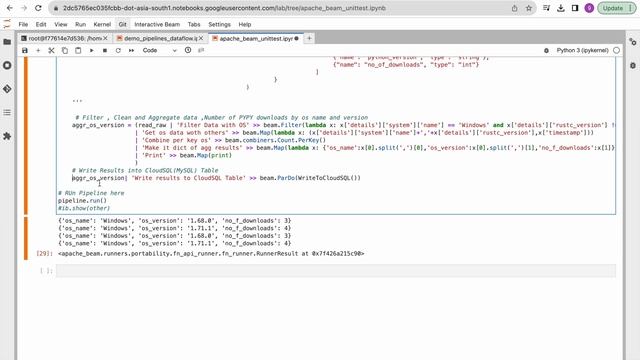Open browser downloads icon
640x360 pixels.
(x=561, y=8)
